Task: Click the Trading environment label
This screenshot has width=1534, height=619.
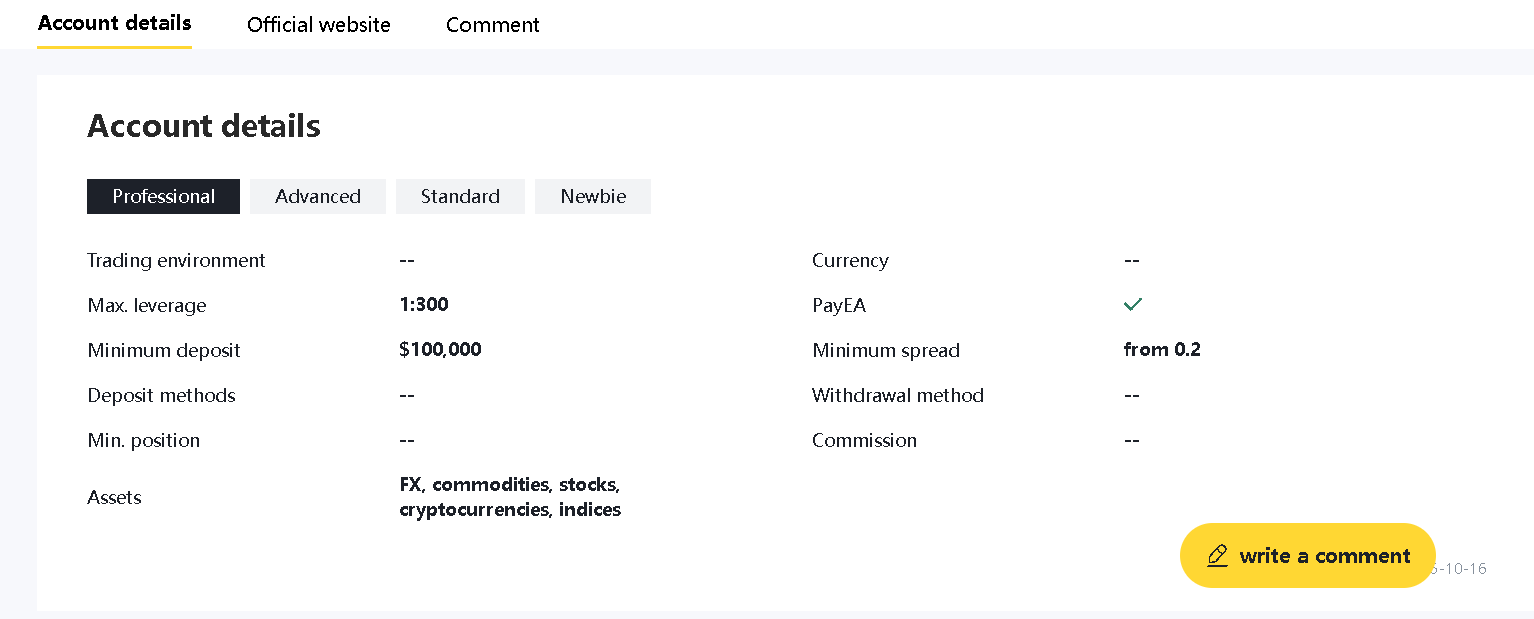Action: [176, 260]
